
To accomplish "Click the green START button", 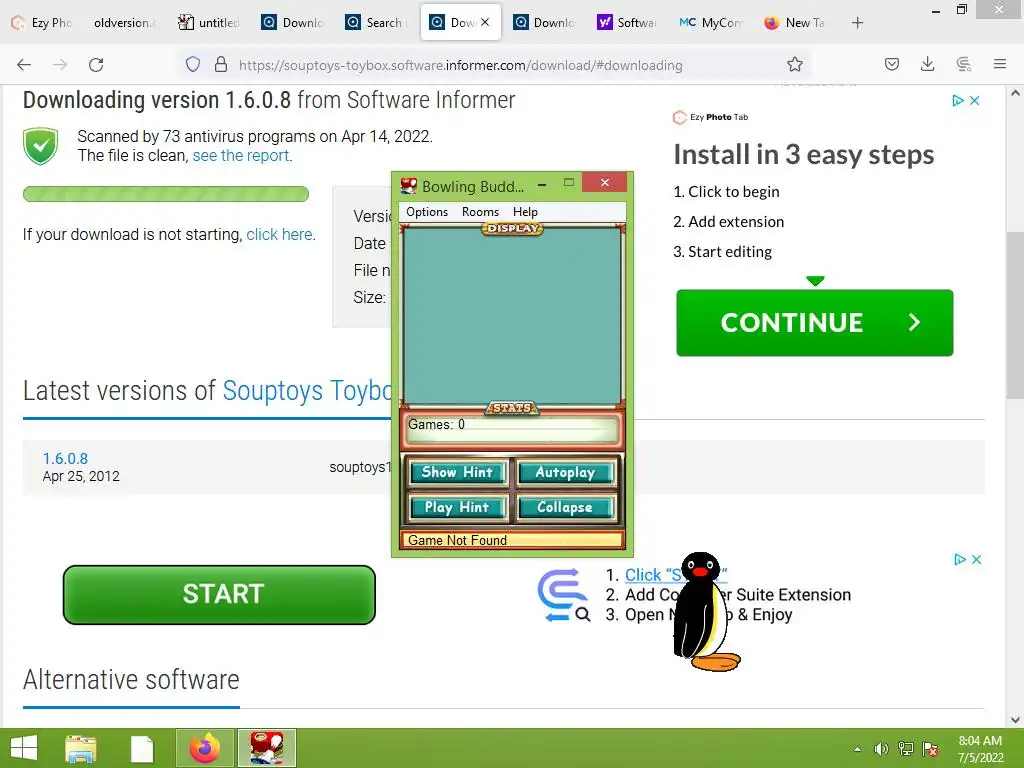I will (x=219, y=594).
